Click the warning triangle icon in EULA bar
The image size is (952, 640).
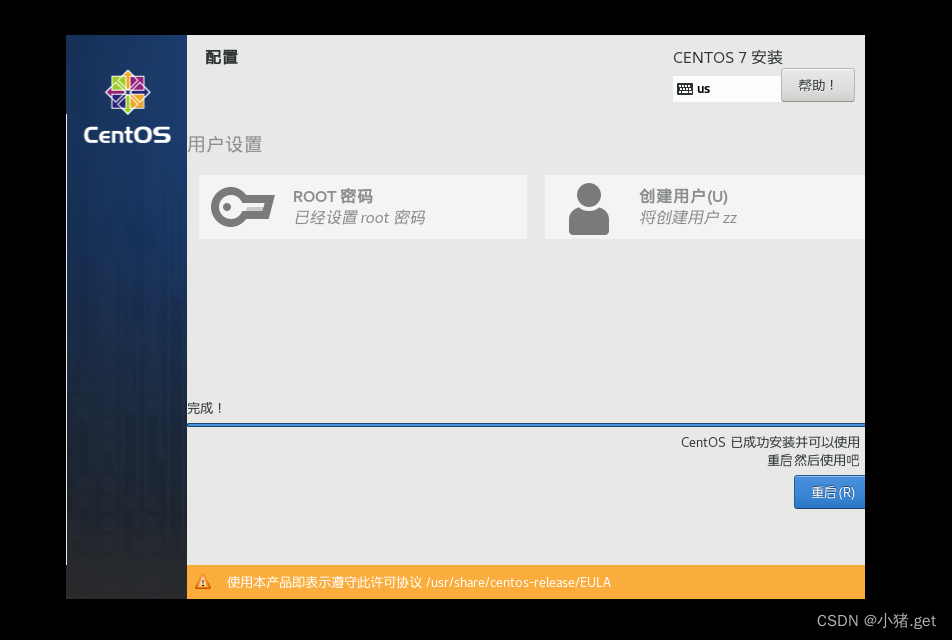coord(203,582)
